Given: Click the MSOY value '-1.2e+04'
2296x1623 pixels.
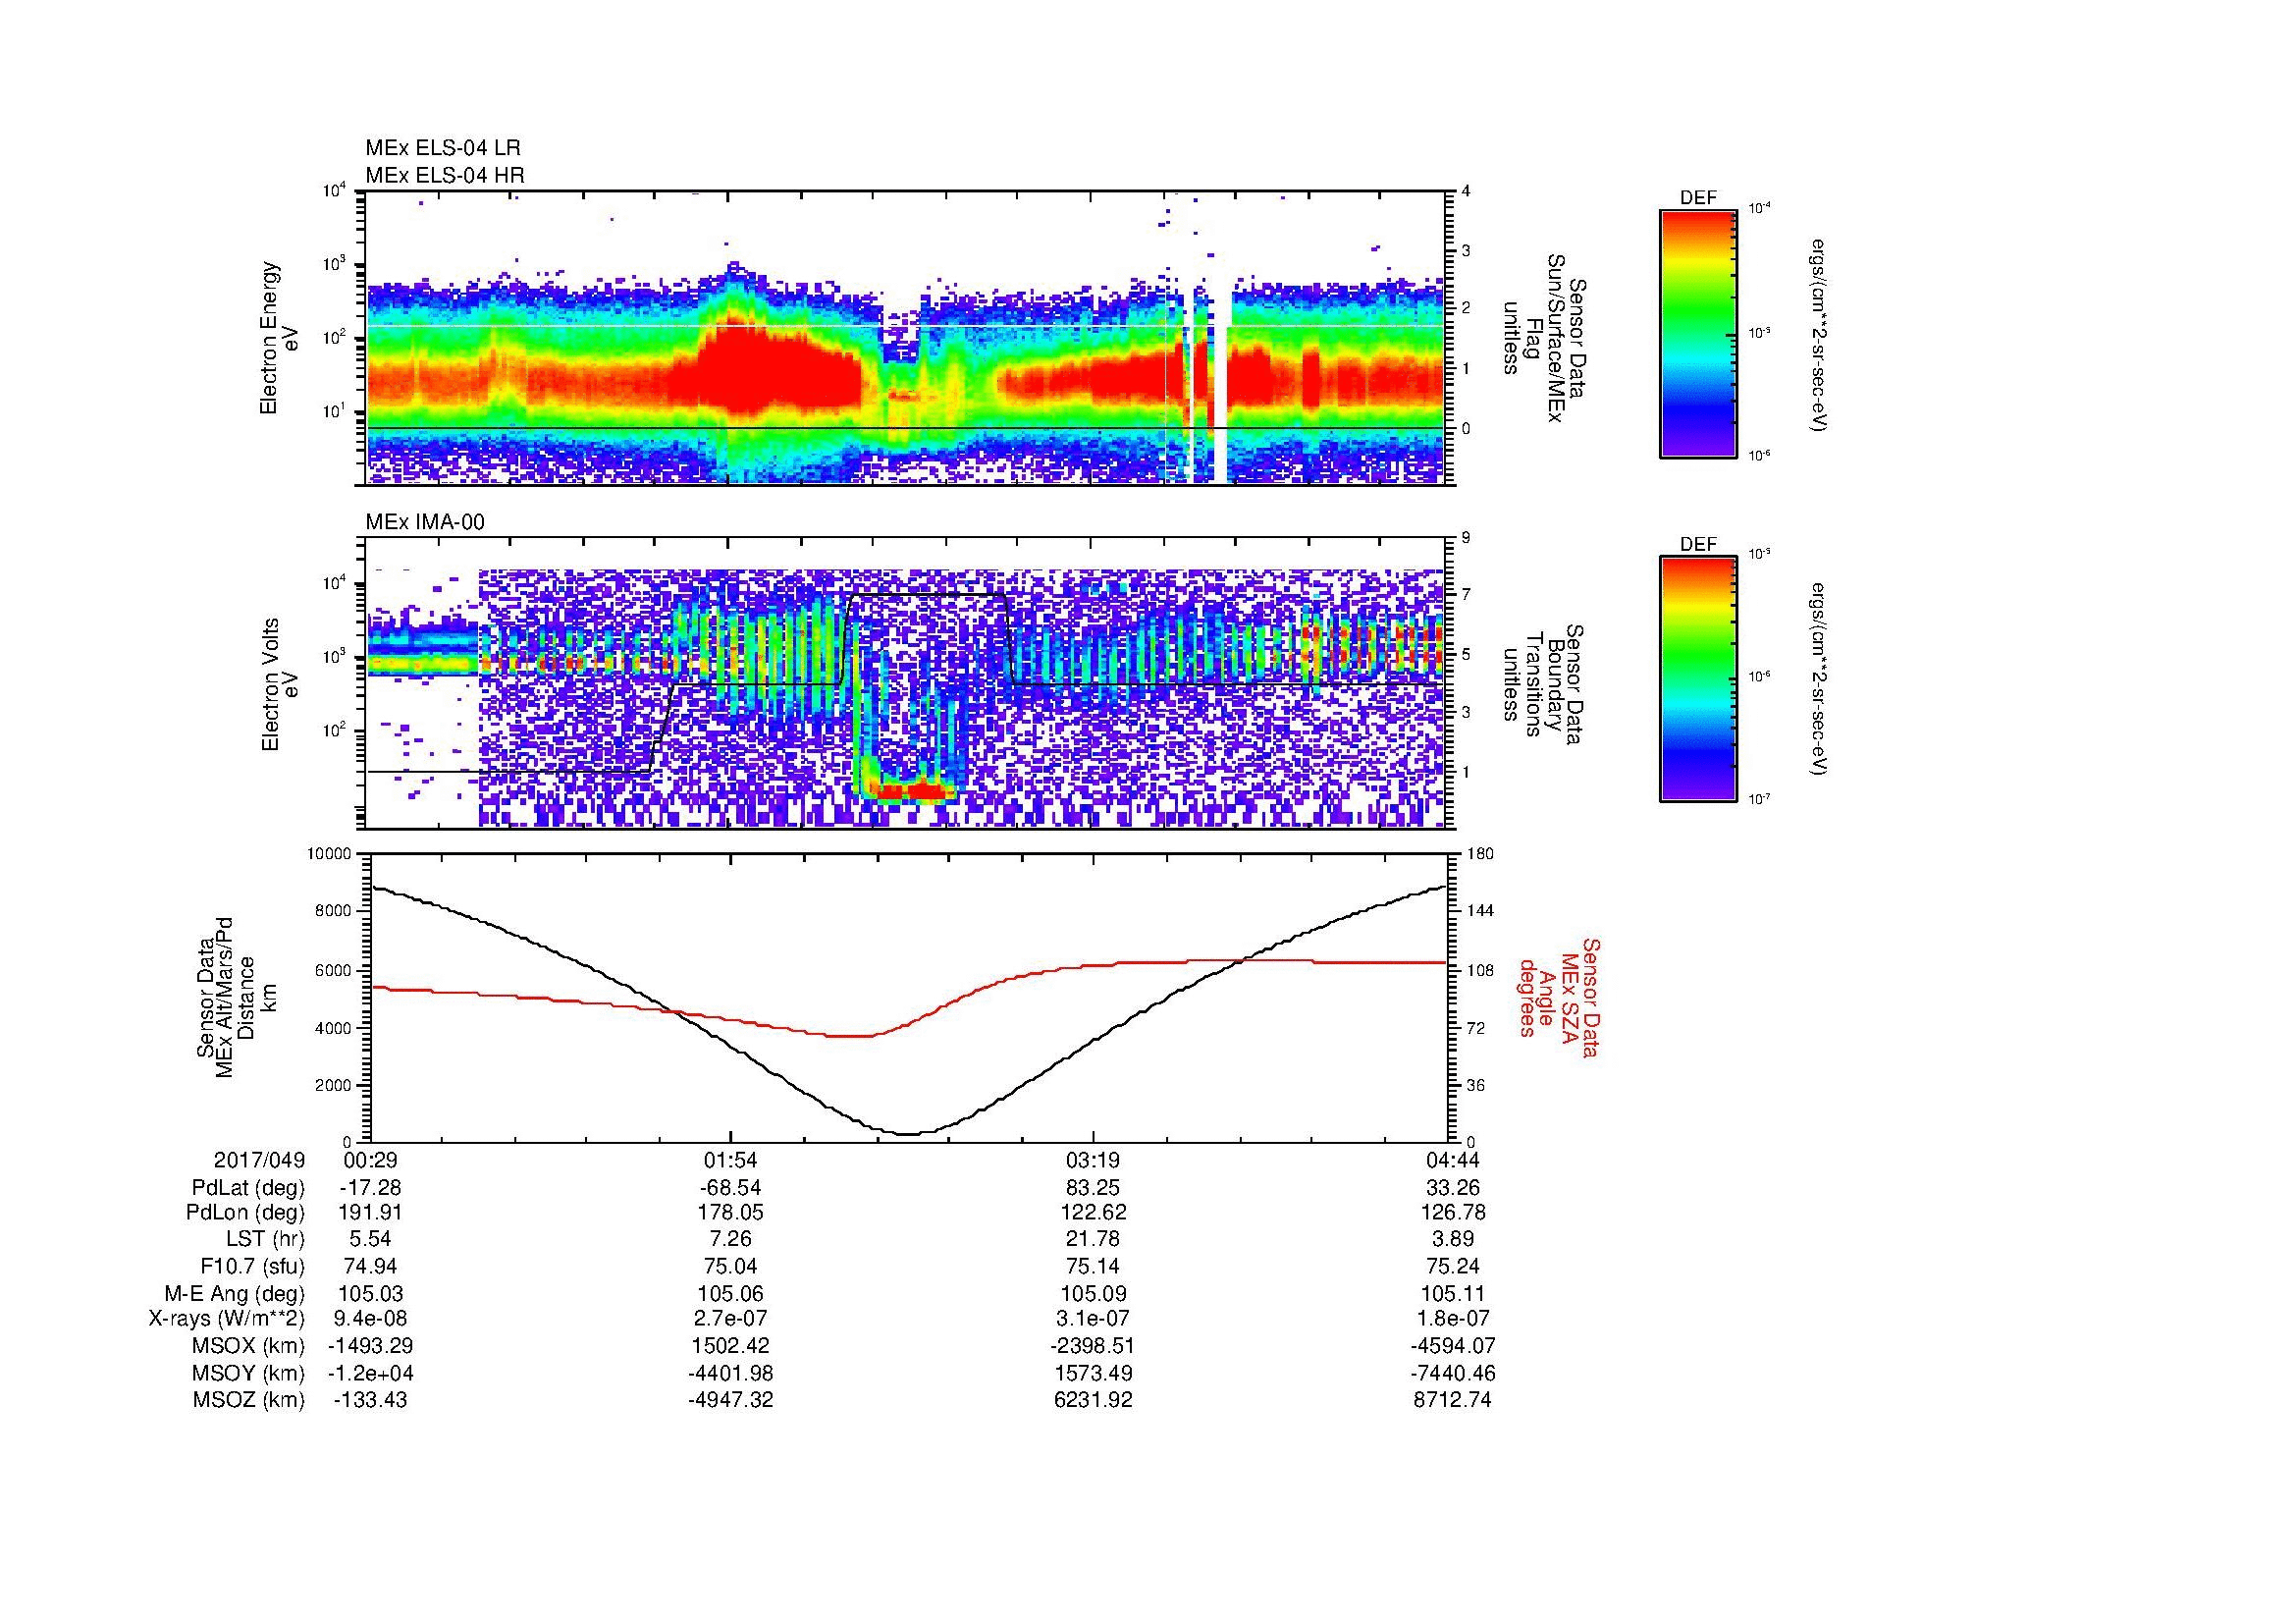Looking at the screenshot, I should tap(370, 1373).
